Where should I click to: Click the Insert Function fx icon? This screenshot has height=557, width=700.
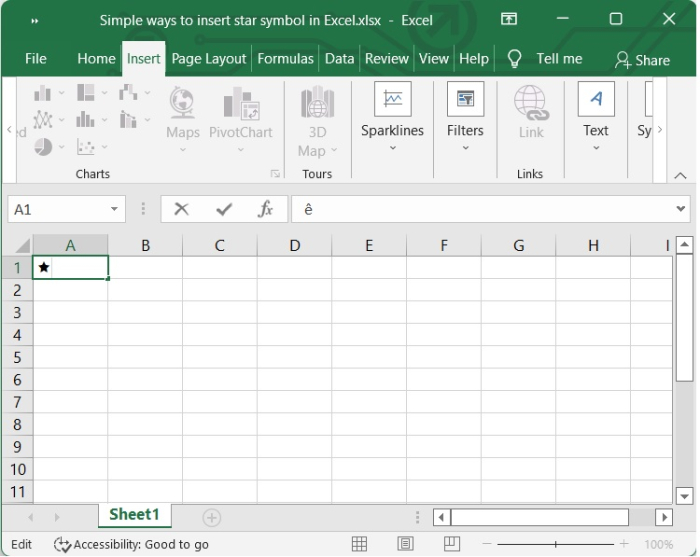266,210
